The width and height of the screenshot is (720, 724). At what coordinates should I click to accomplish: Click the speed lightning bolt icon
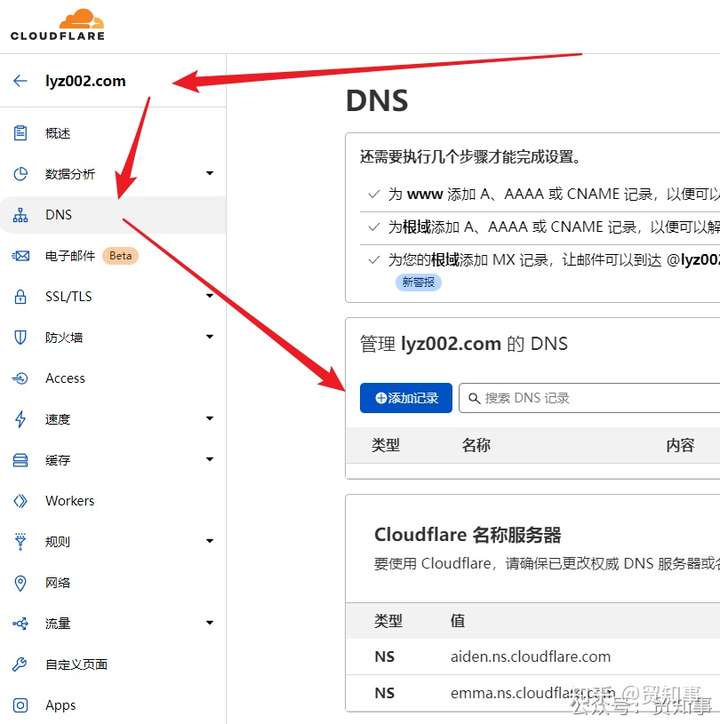click(20, 419)
